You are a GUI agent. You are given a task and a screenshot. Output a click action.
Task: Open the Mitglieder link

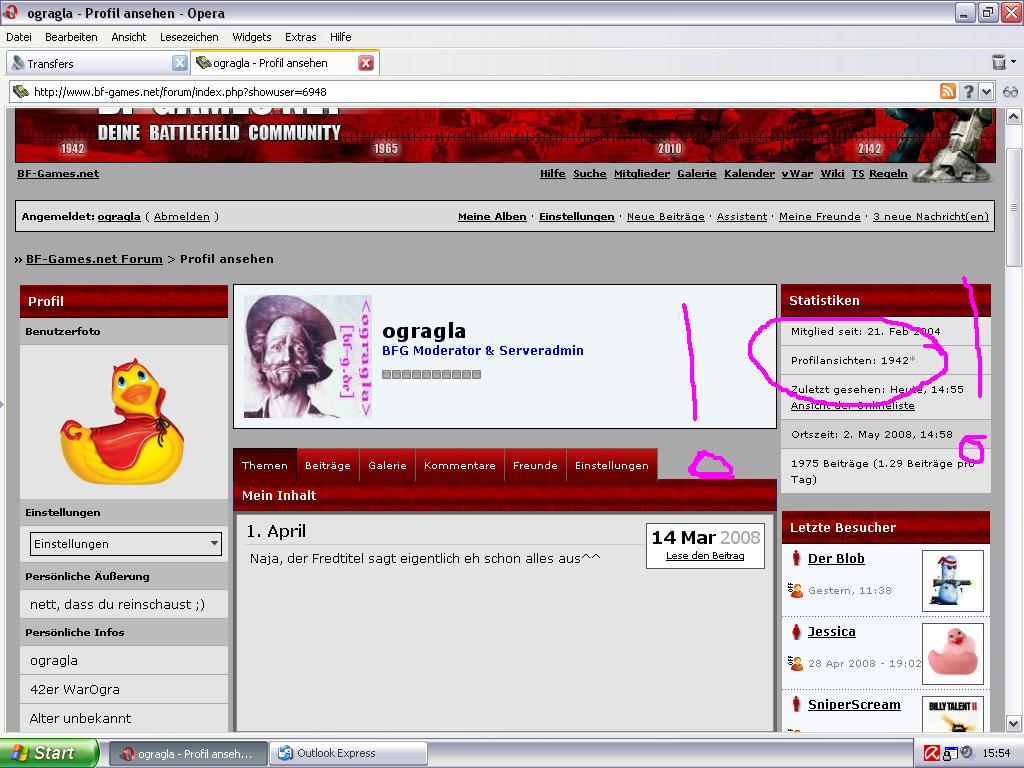pyautogui.click(x=642, y=174)
